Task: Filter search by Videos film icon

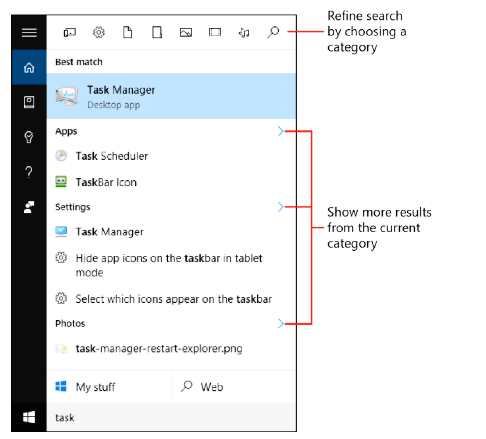Action: (215, 32)
